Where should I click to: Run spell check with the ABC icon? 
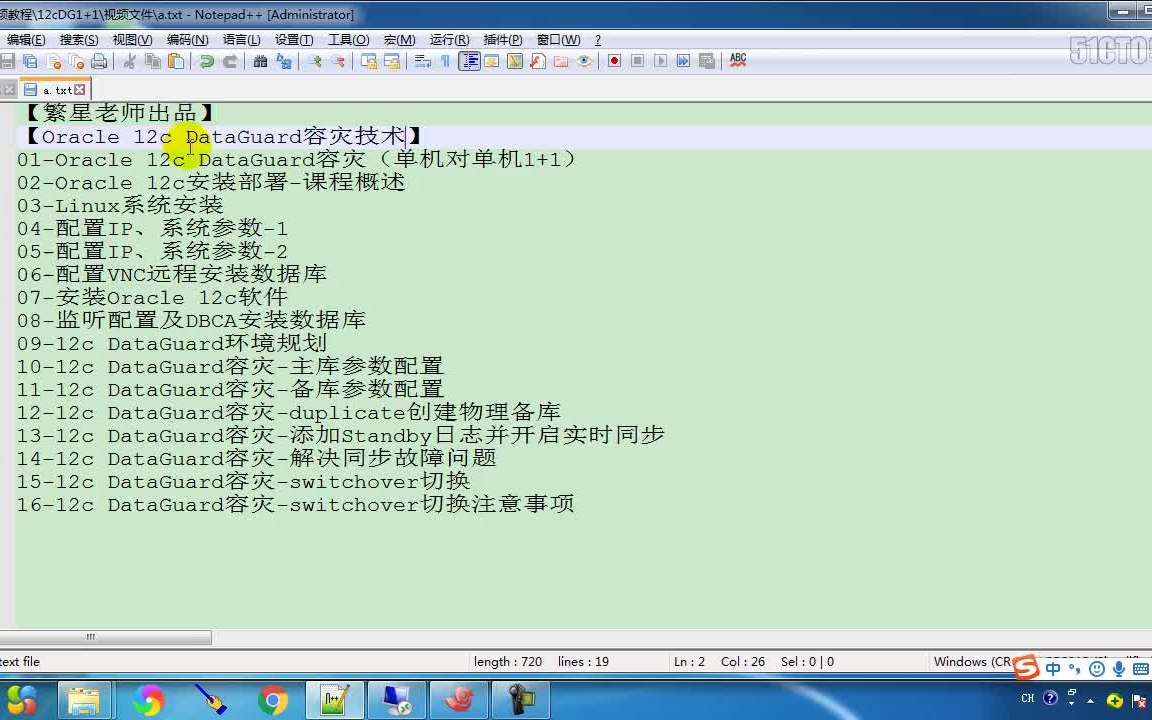pyautogui.click(x=738, y=61)
